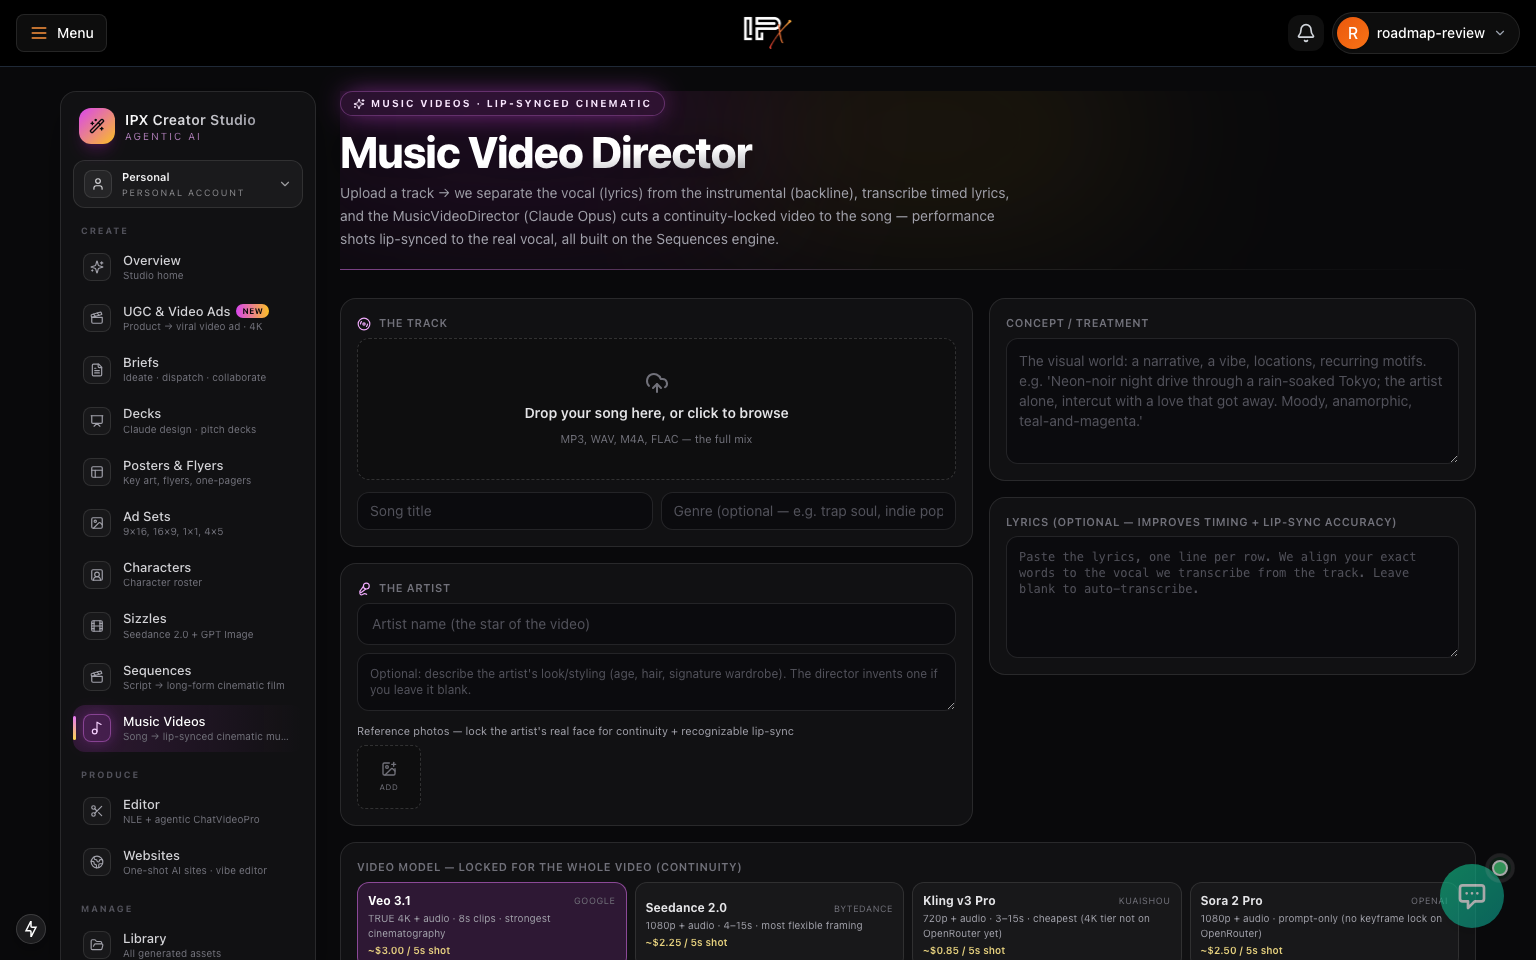Go to UGC & Video Ads
This screenshot has height=960, width=1536.
(188, 318)
